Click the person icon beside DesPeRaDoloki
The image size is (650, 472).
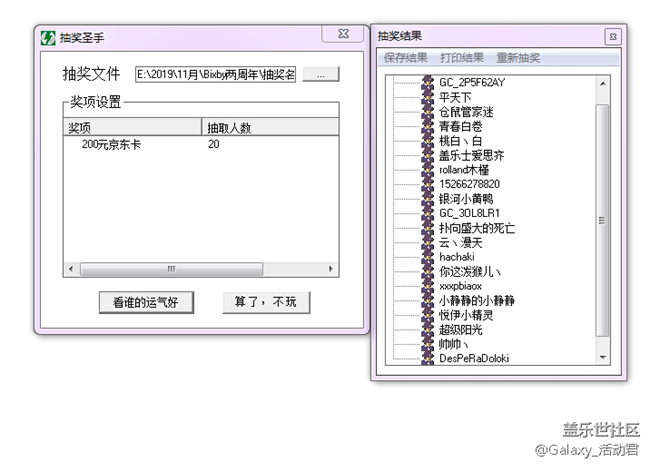pyautogui.click(x=428, y=358)
